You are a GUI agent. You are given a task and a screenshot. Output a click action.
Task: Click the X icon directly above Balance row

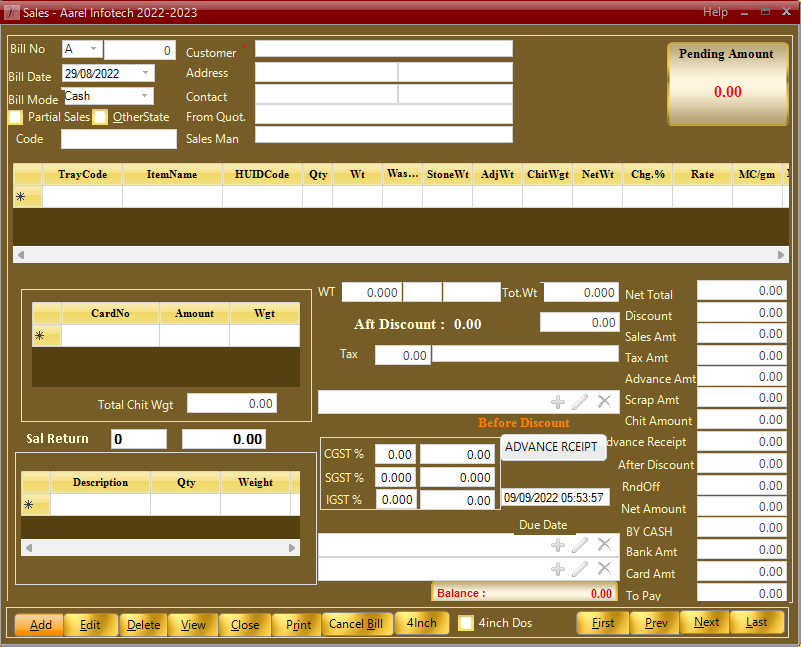tap(604, 569)
